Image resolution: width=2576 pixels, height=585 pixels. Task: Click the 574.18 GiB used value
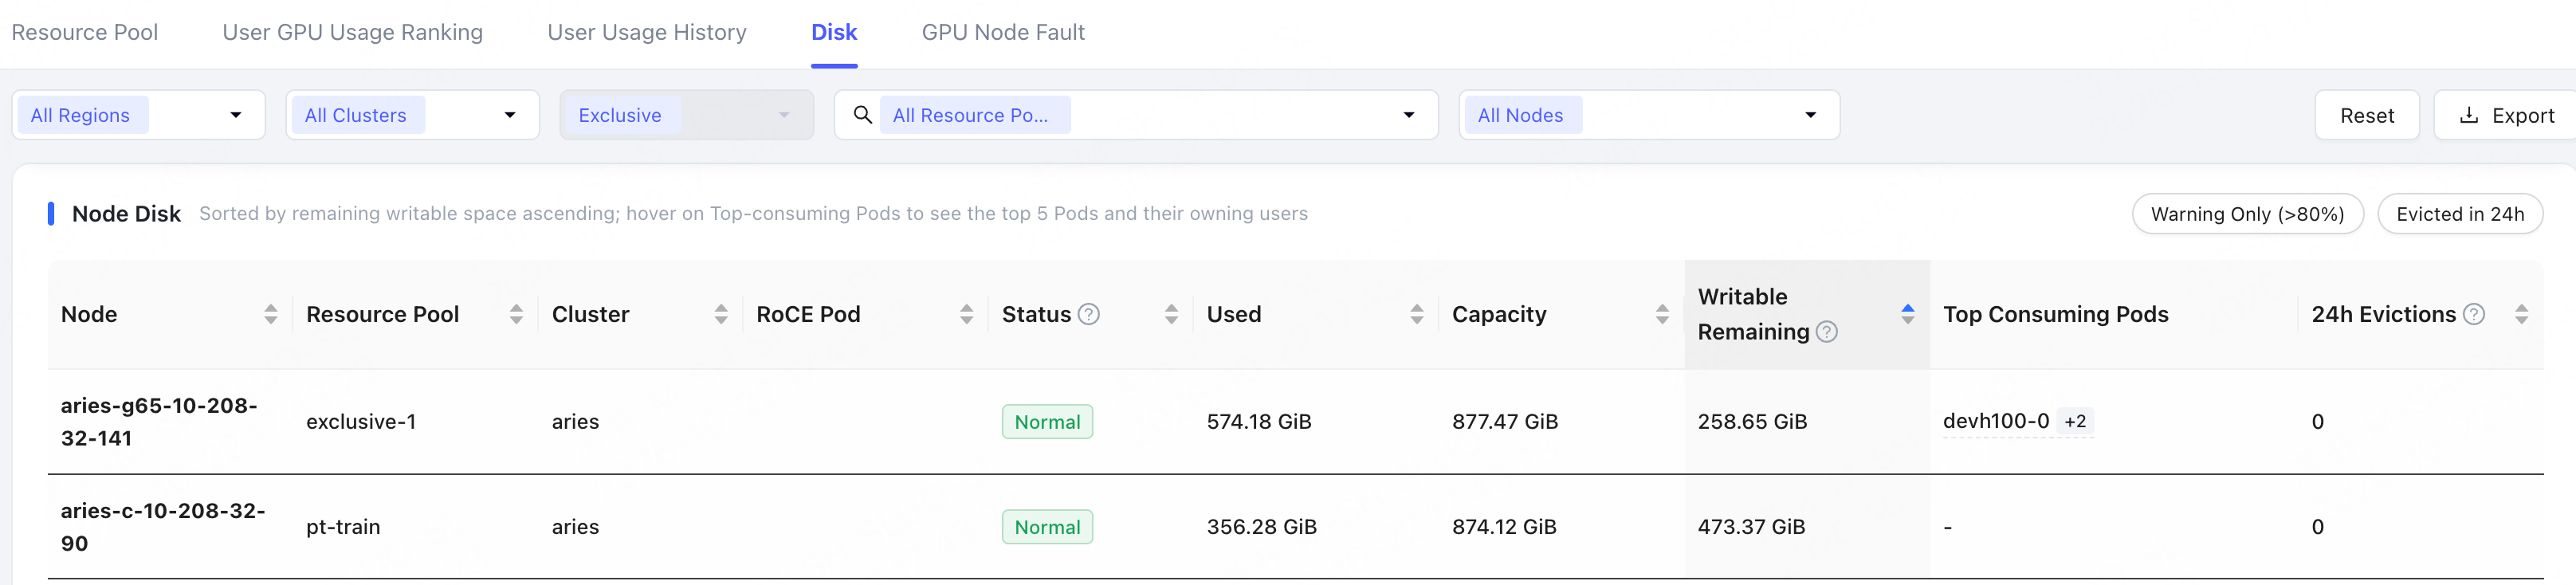tap(1259, 421)
